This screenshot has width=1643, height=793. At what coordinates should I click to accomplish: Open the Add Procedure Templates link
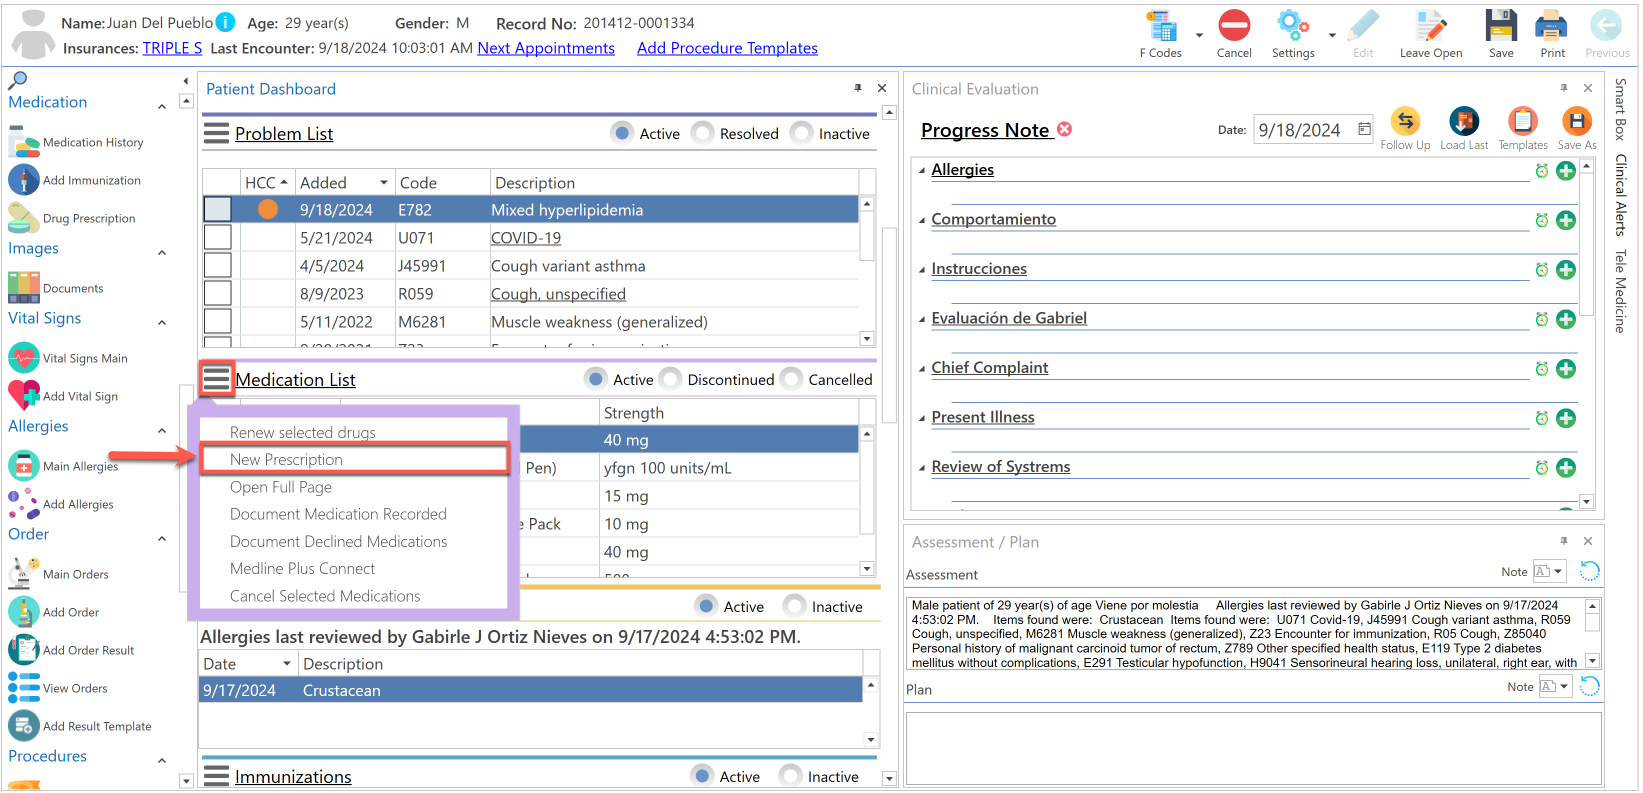pos(727,48)
